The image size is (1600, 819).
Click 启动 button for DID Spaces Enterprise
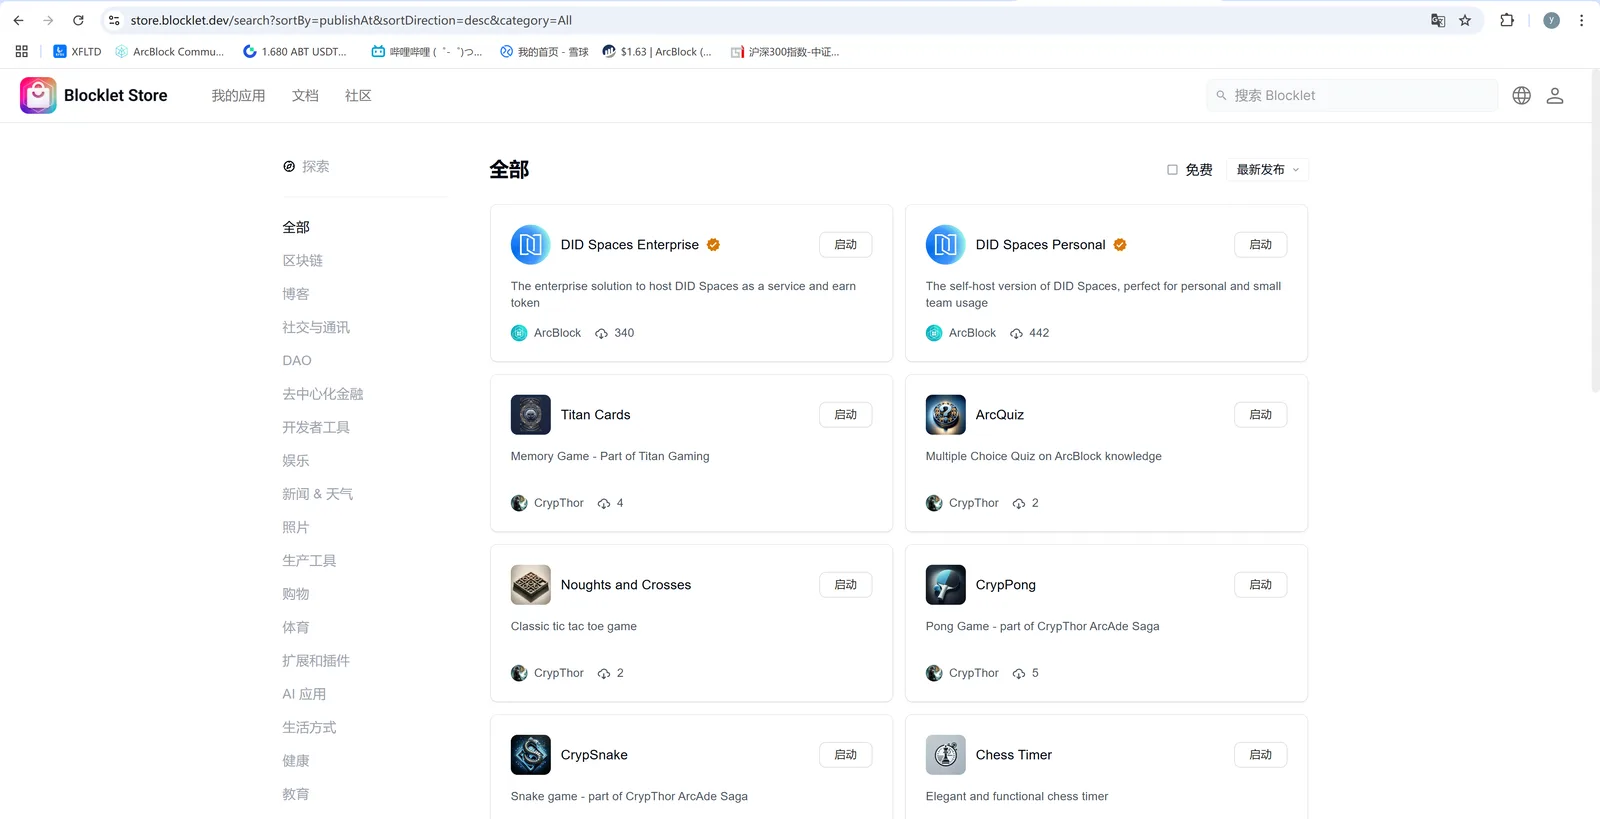click(x=846, y=245)
